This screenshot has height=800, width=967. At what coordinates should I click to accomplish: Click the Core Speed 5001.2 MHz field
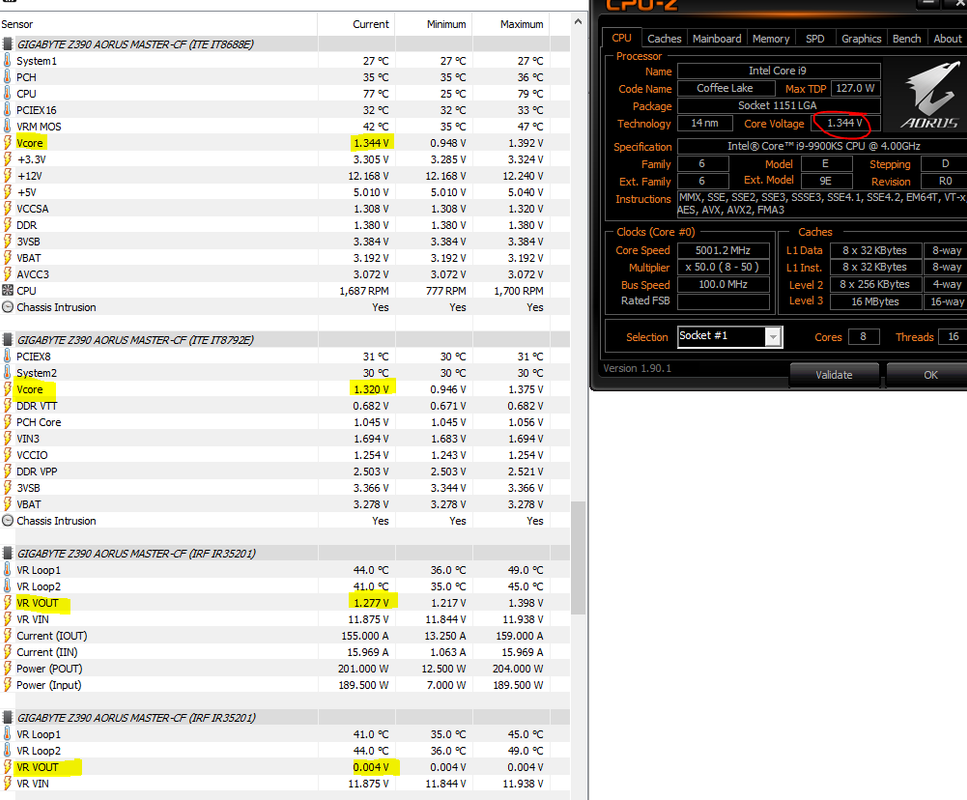click(723, 250)
